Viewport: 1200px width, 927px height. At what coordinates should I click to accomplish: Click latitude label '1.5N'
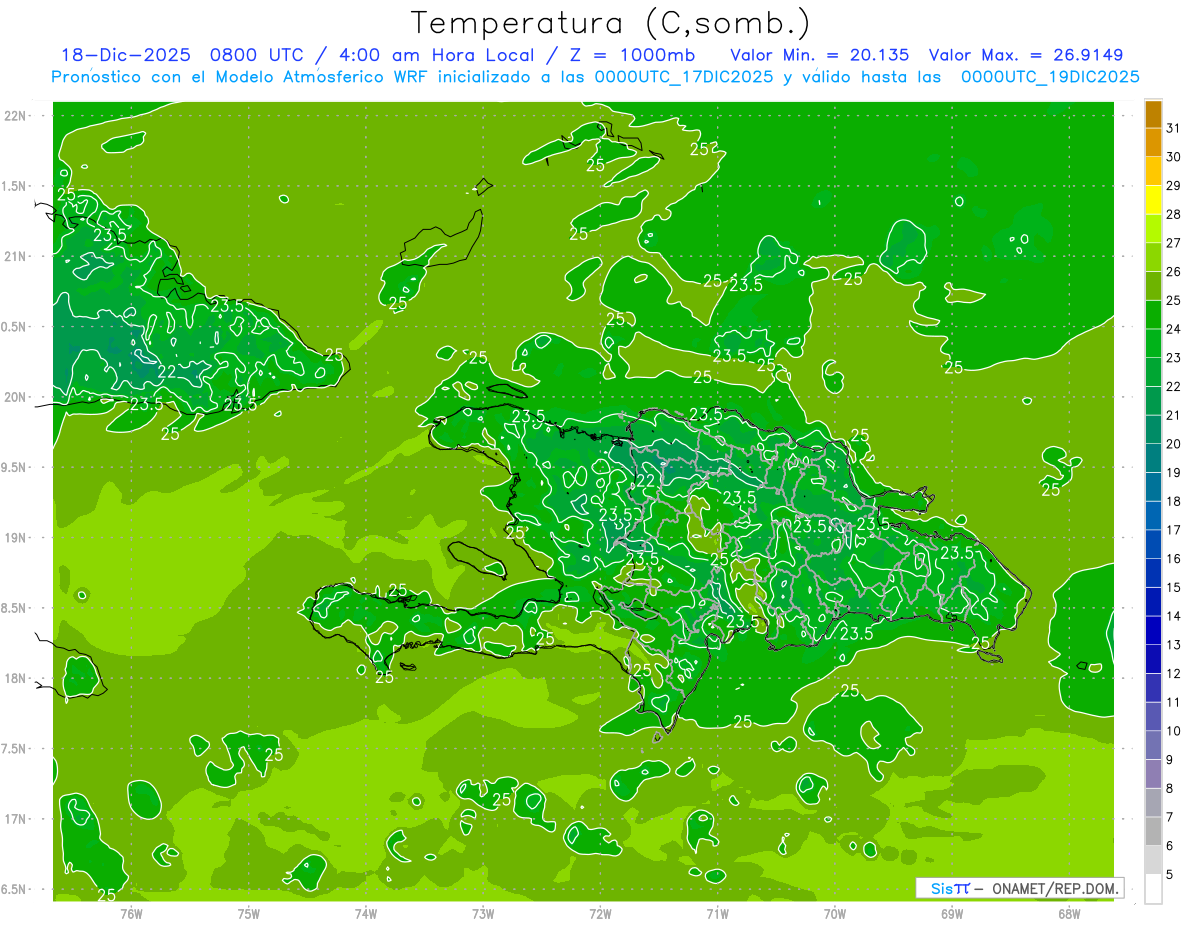tap(16, 186)
